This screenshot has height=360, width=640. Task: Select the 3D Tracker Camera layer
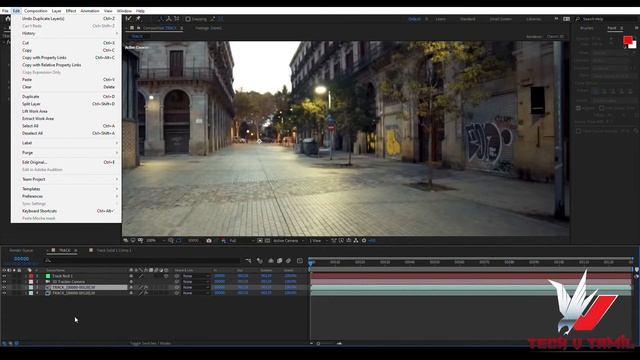pos(69,282)
